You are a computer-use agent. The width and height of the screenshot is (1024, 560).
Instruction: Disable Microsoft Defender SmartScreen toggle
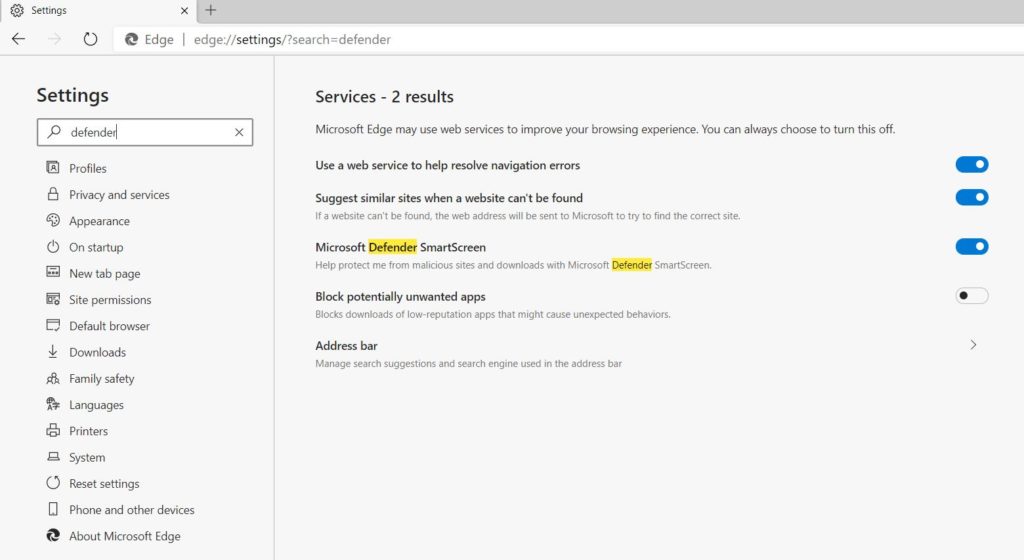tap(972, 246)
